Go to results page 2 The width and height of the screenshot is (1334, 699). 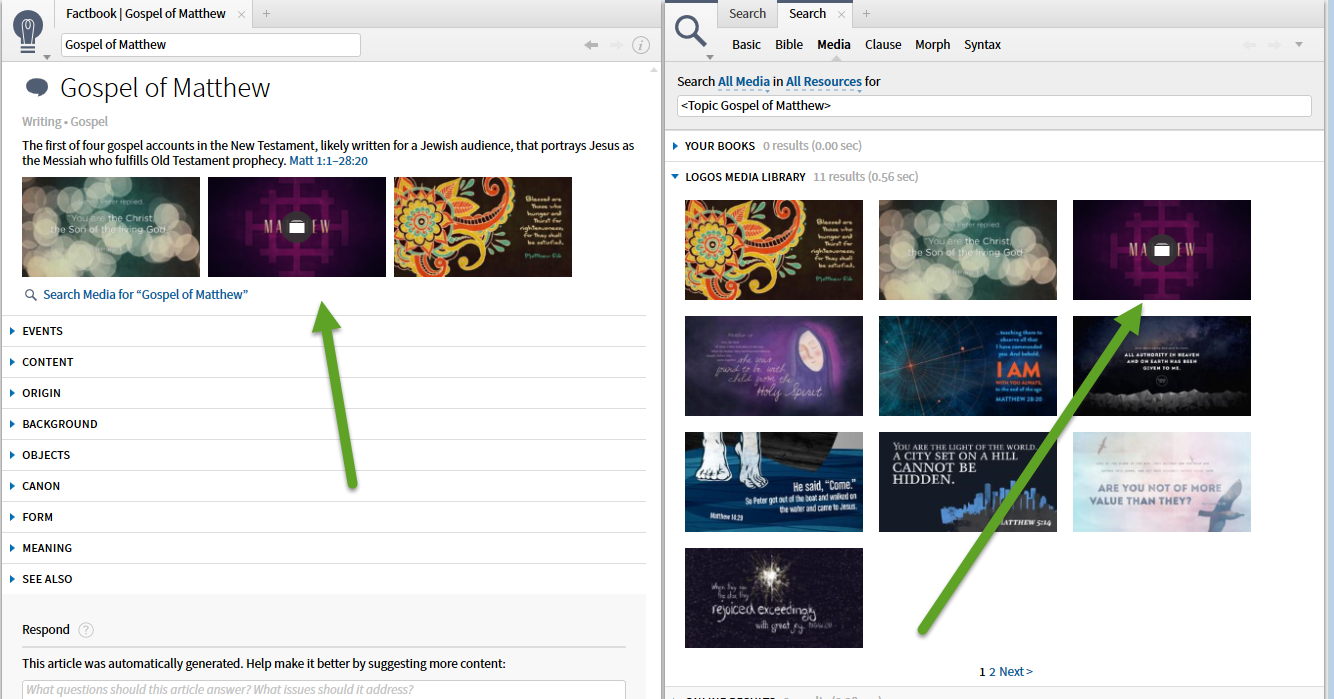992,672
